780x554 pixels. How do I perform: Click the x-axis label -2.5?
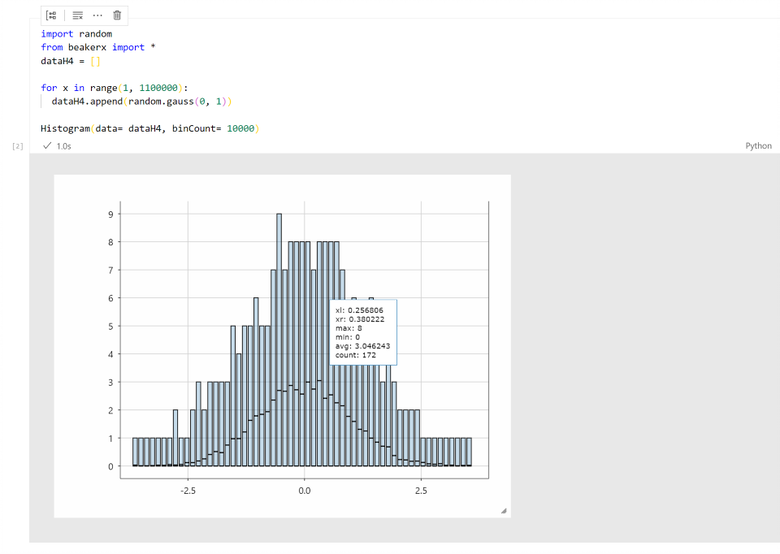188,491
